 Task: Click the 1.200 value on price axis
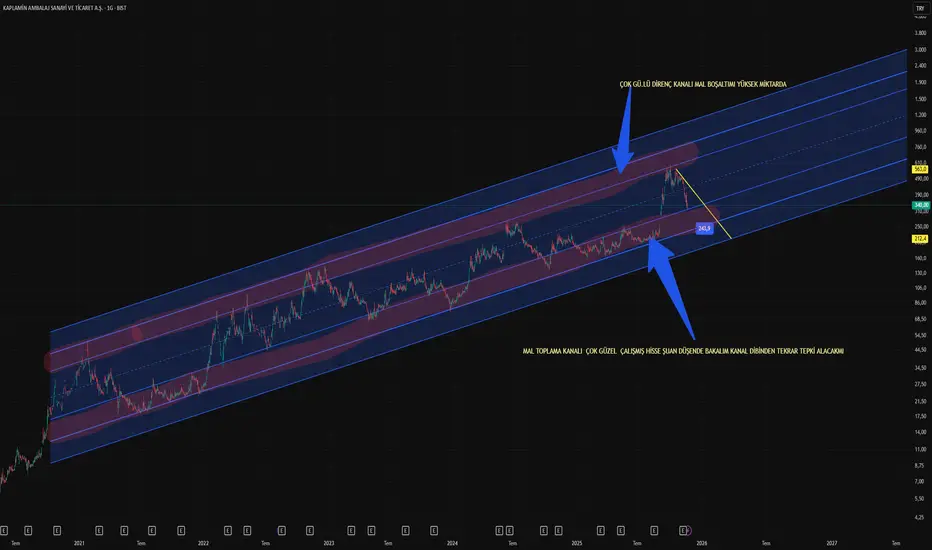coord(921,115)
